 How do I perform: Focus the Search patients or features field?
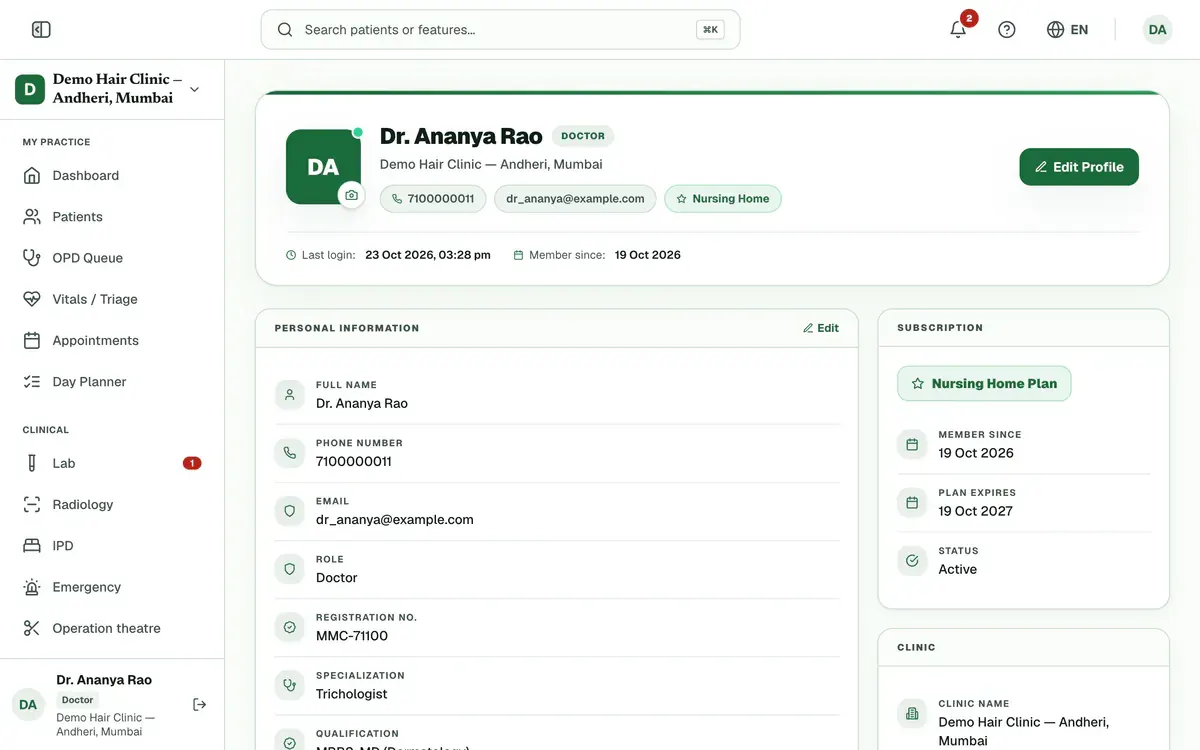coord(500,30)
